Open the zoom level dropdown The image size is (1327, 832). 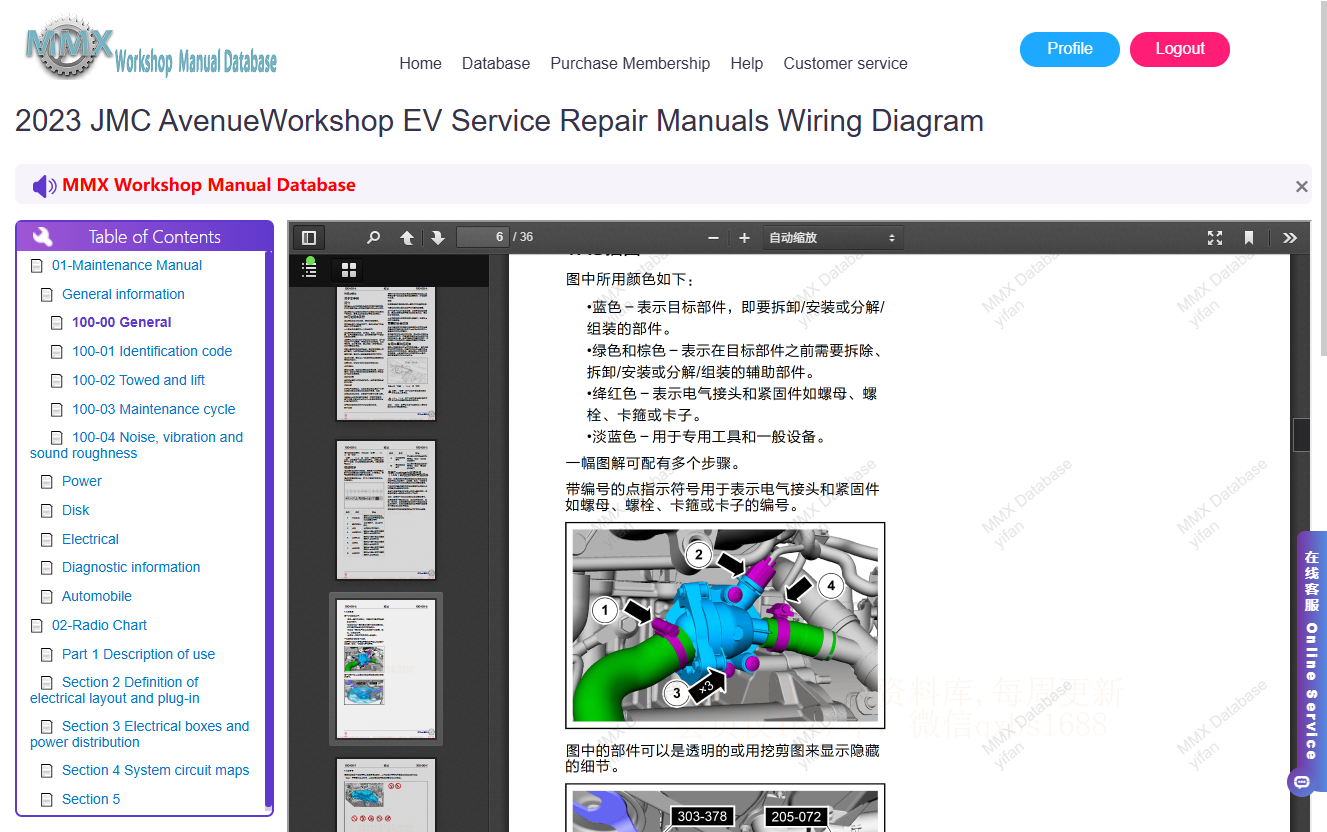click(x=833, y=238)
